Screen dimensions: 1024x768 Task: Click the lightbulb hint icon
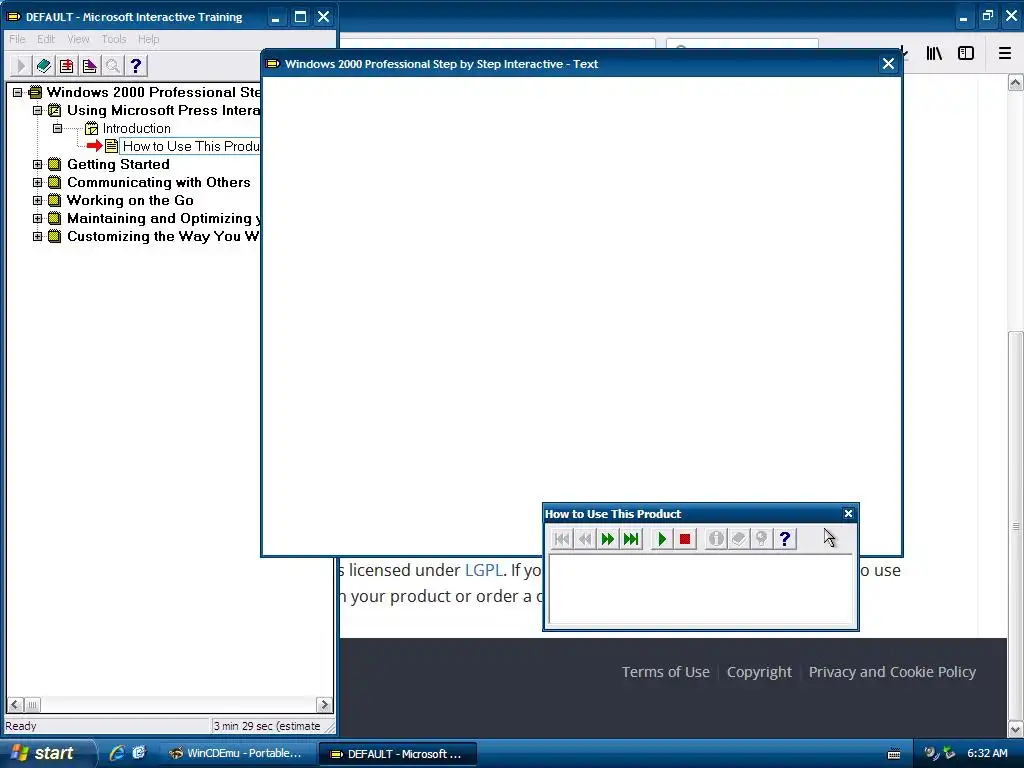(x=761, y=539)
